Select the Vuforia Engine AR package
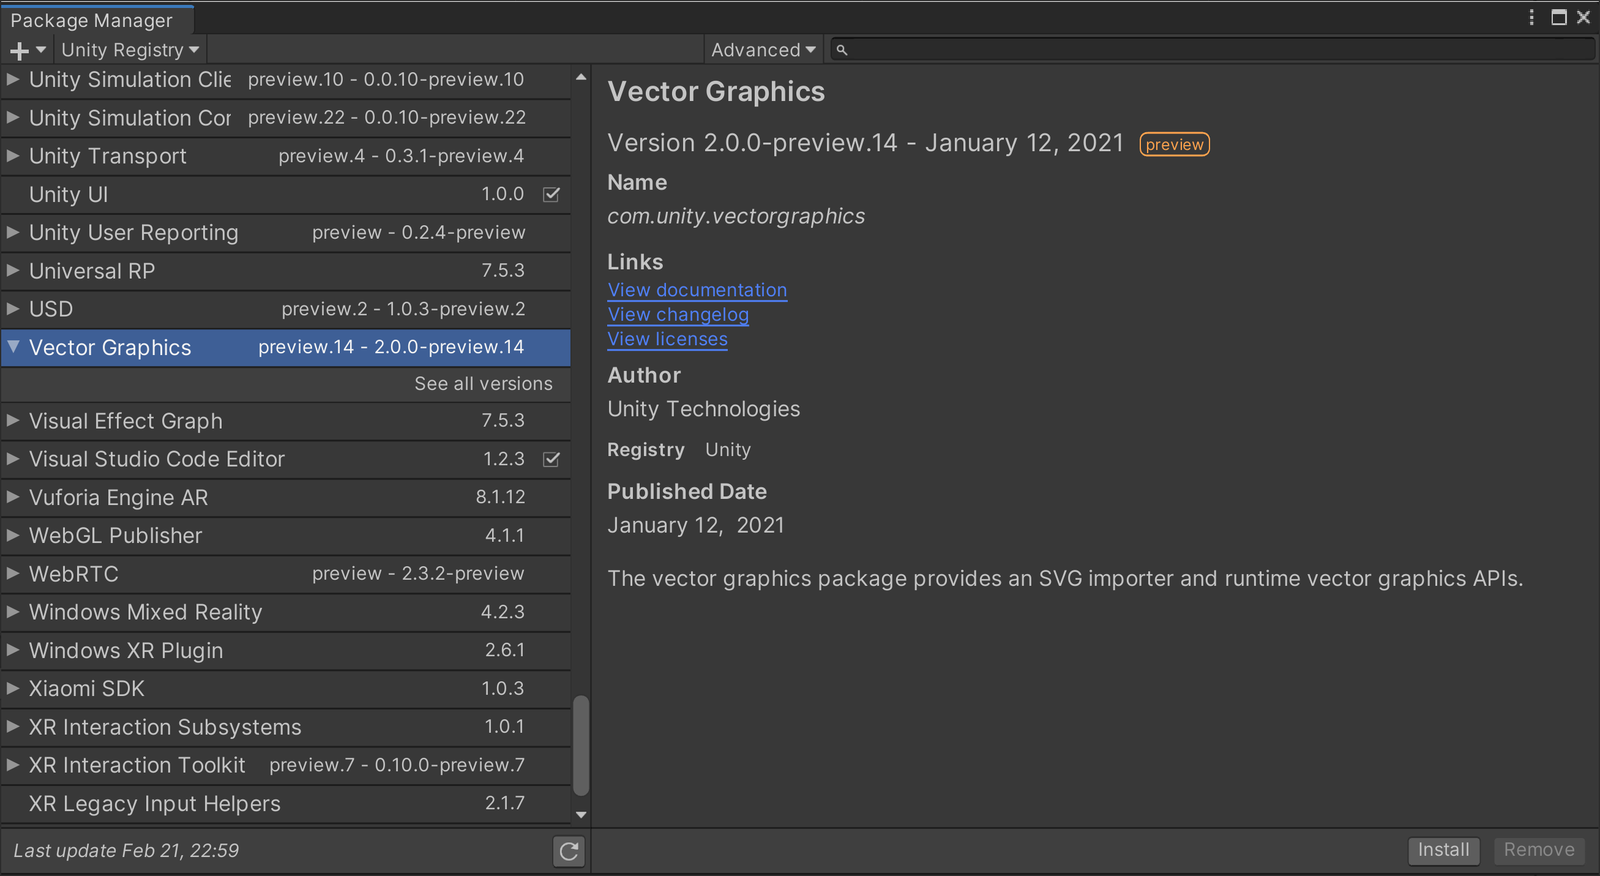 (286, 497)
